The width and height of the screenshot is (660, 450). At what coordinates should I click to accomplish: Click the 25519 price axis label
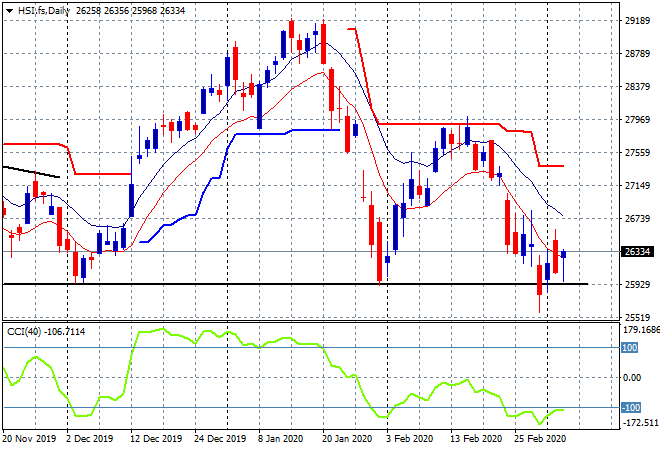tap(637, 317)
